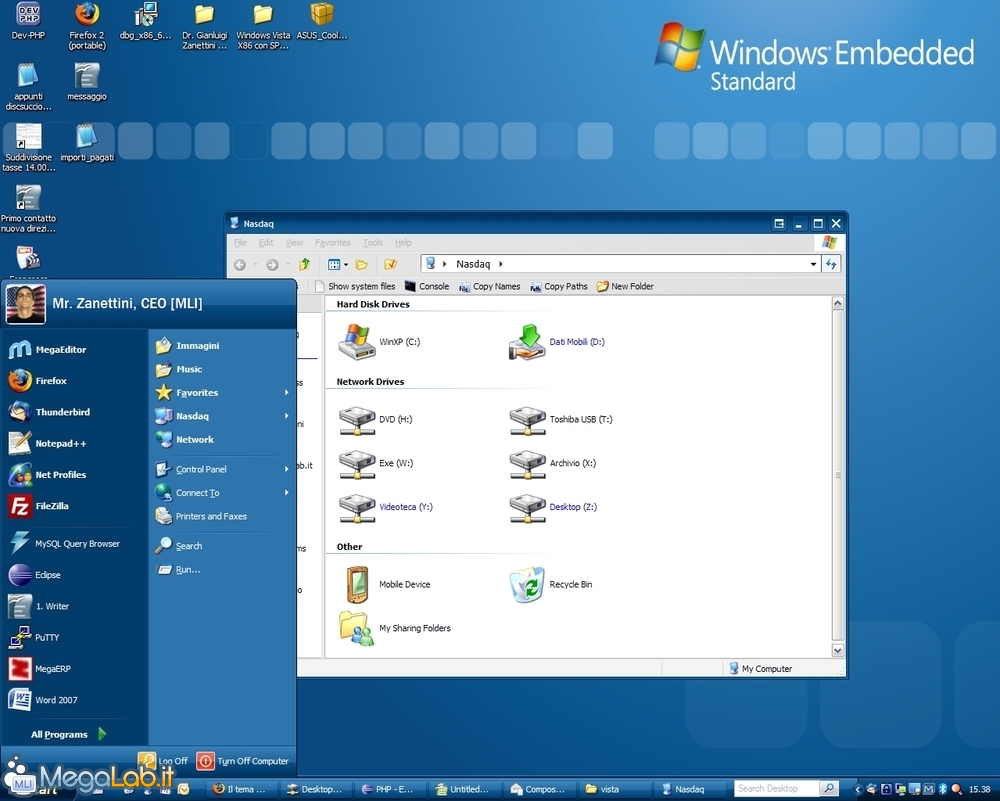
Task: Open the Edit menu
Action: tap(266, 243)
